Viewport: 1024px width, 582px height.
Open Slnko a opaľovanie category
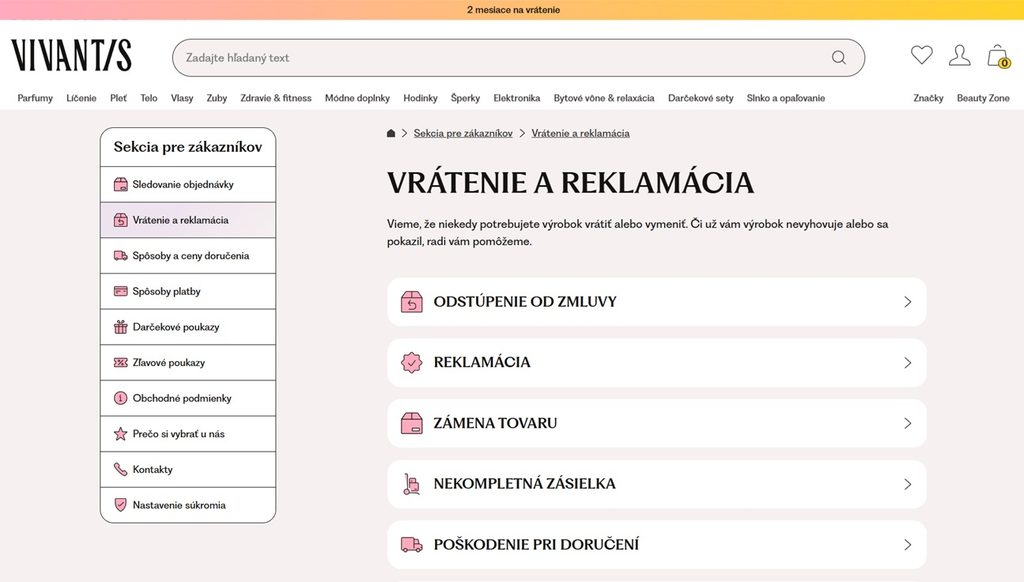coord(786,98)
